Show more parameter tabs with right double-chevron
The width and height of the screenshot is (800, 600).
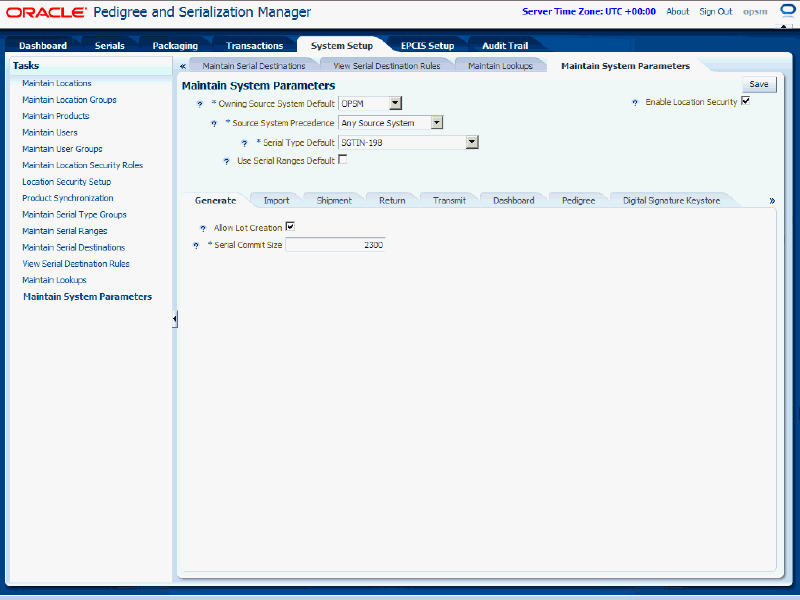772,201
